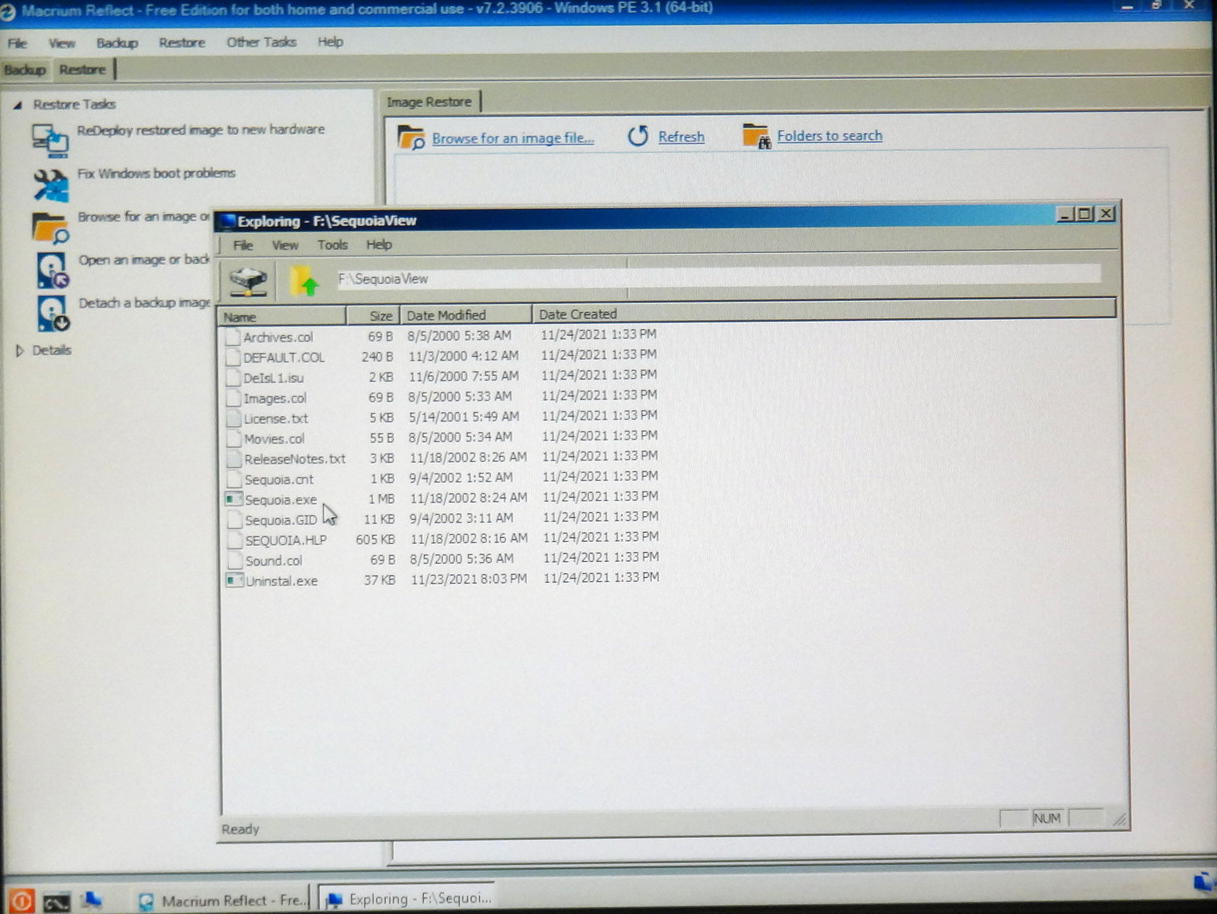
Task: Open the File menu in Macrium Reflect
Action: click(17, 44)
